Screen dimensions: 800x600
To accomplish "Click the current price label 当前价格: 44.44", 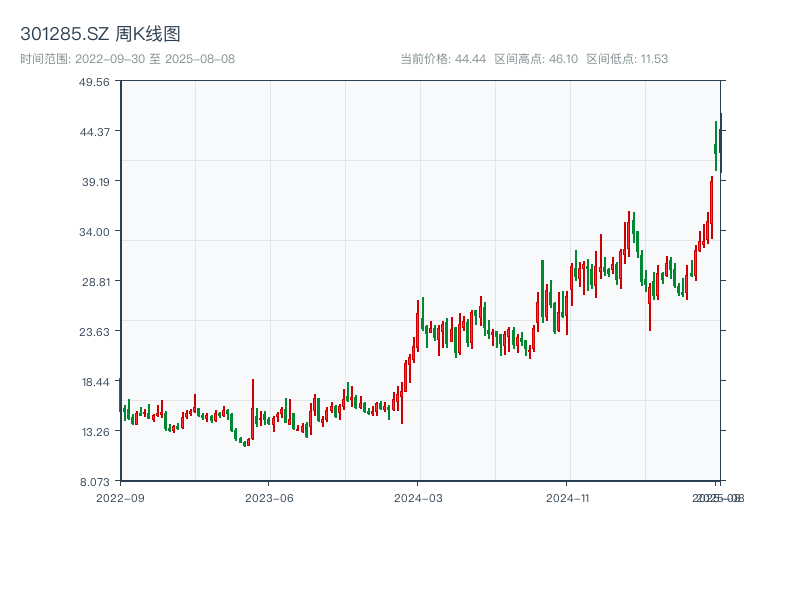I will click(x=443, y=59).
